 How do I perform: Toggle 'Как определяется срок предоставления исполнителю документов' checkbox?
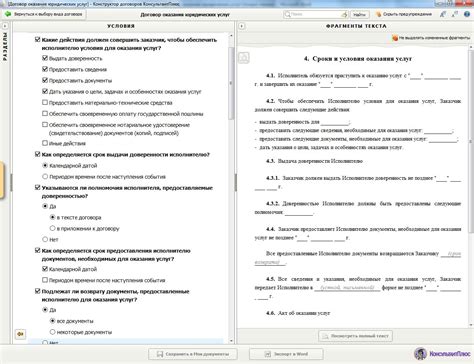[x=38, y=250]
